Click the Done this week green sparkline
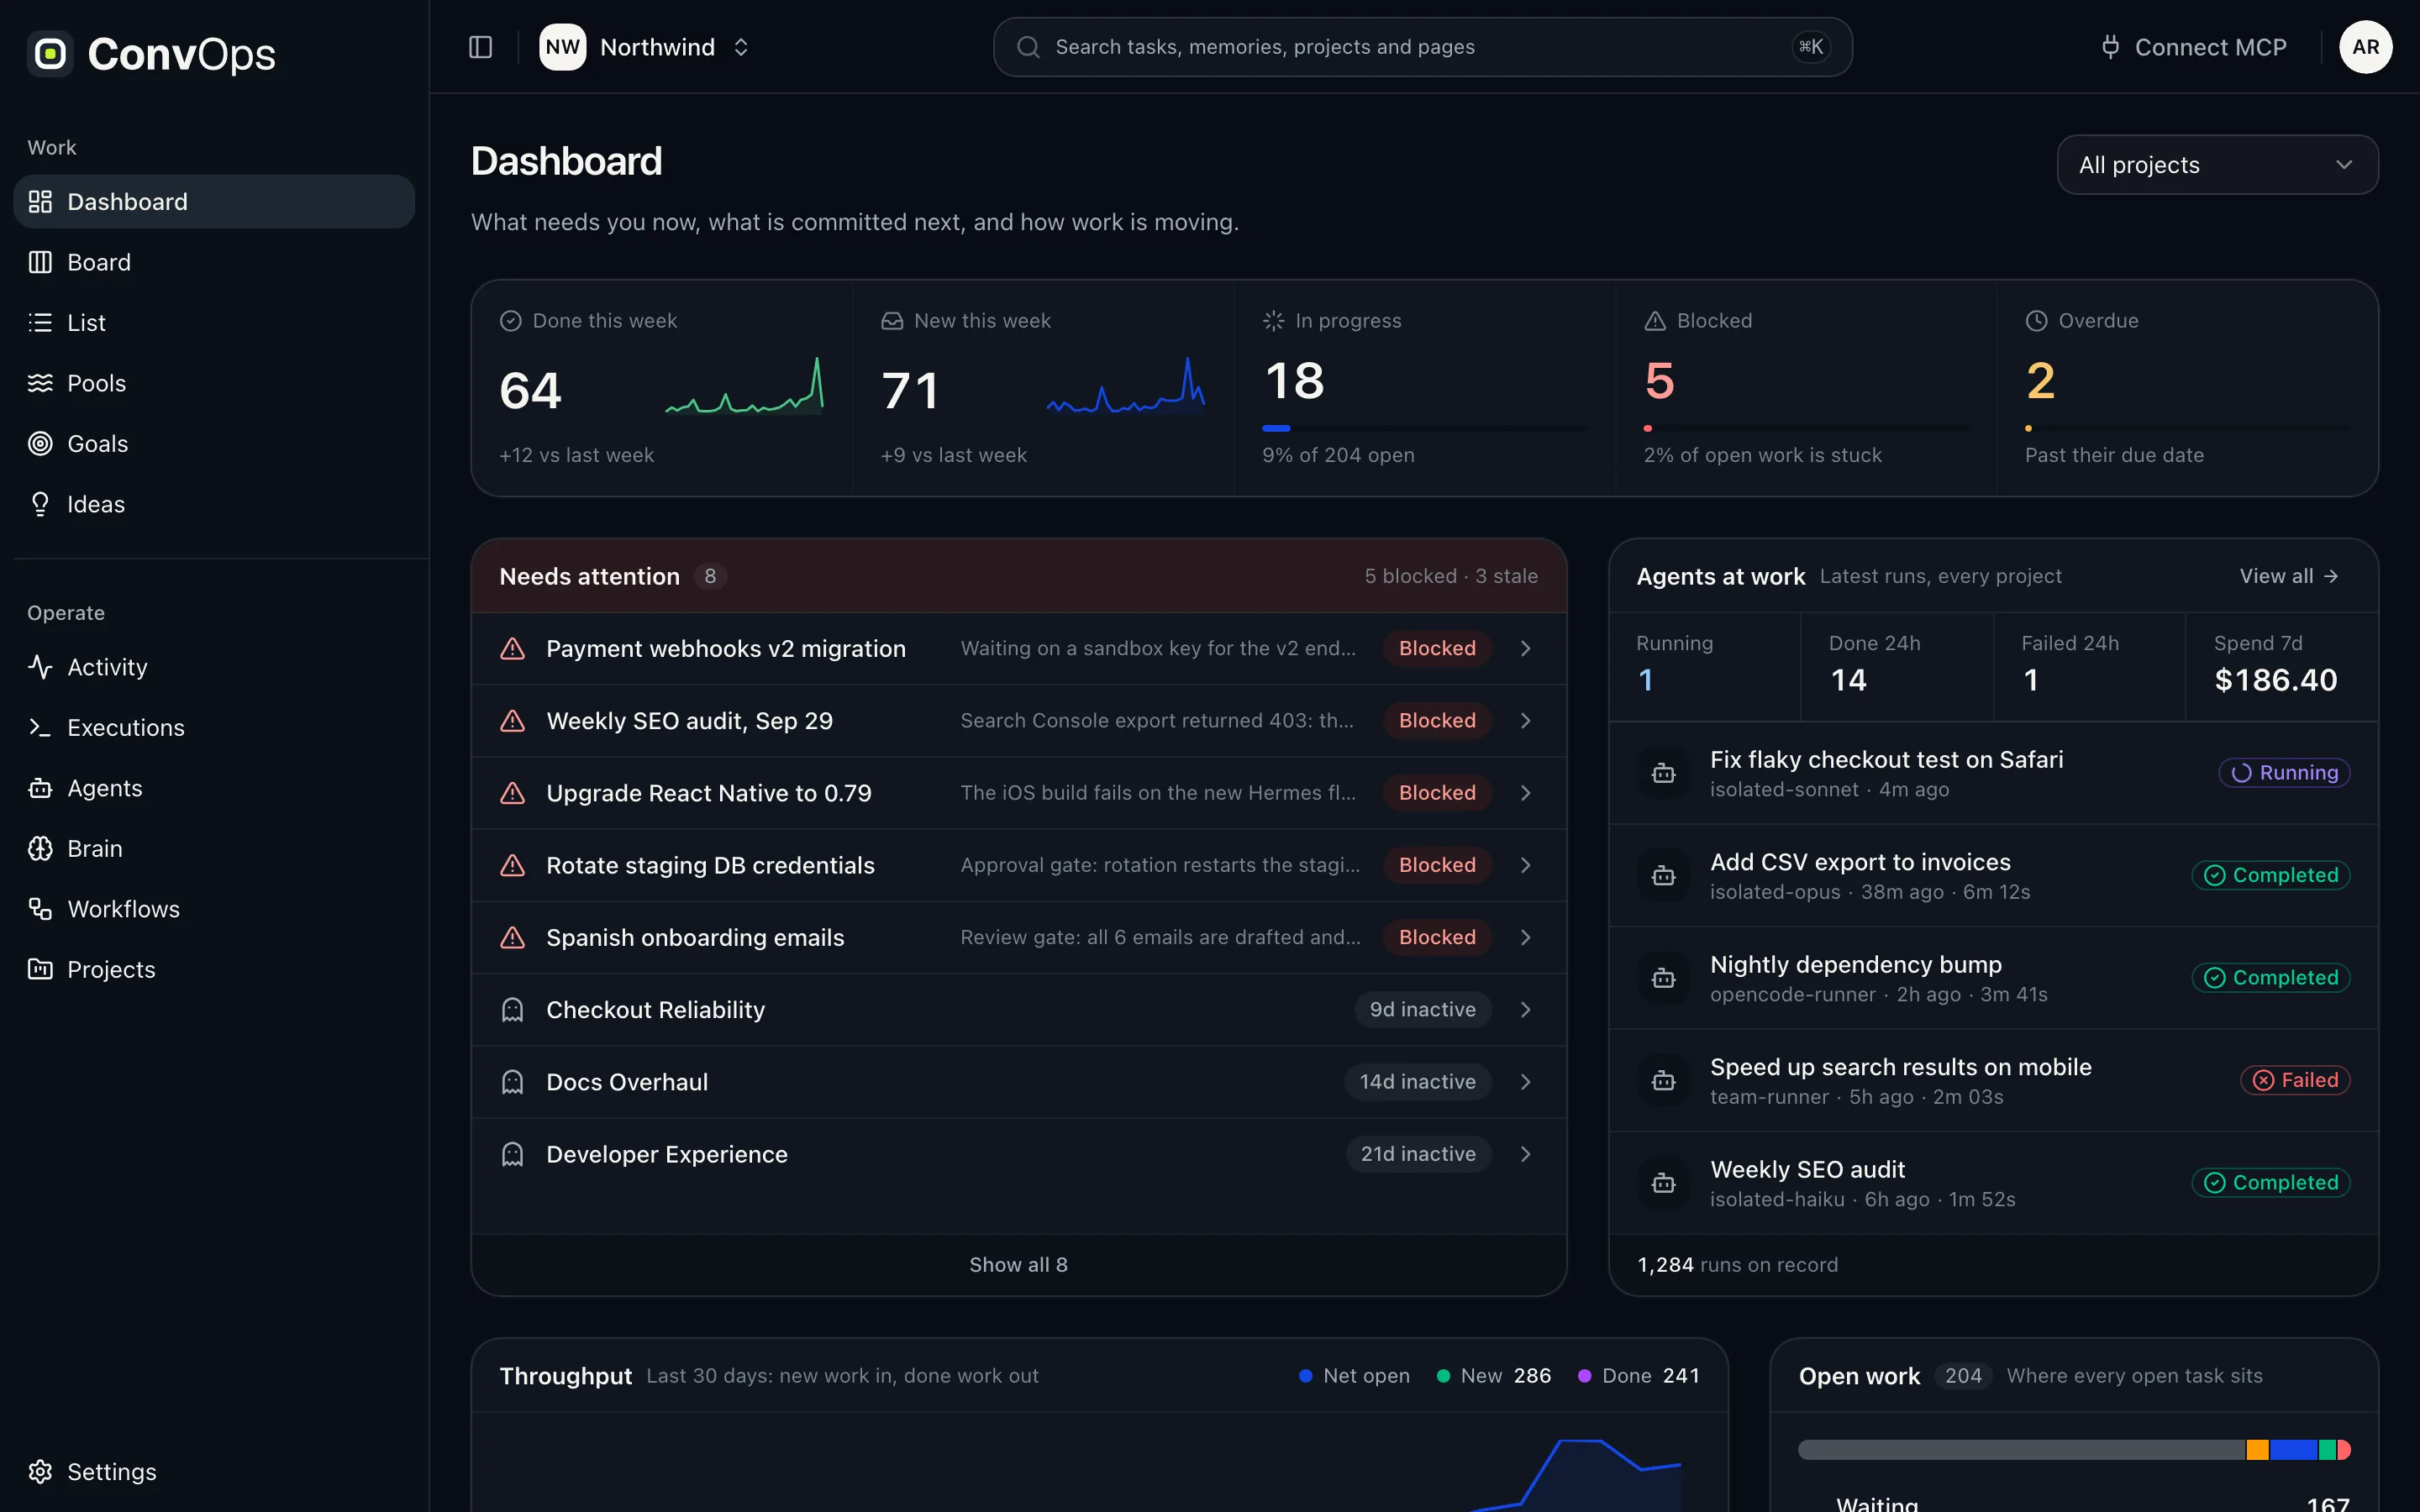The width and height of the screenshot is (2420, 1512). pyautogui.click(x=745, y=386)
